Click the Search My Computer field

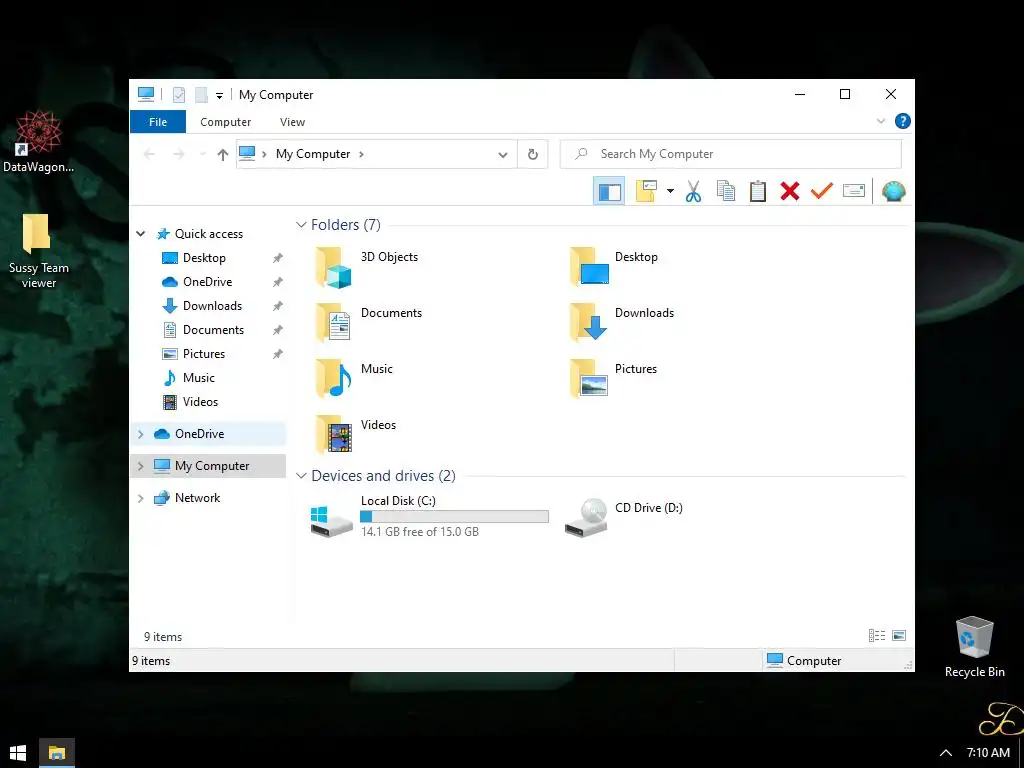click(x=731, y=154)
